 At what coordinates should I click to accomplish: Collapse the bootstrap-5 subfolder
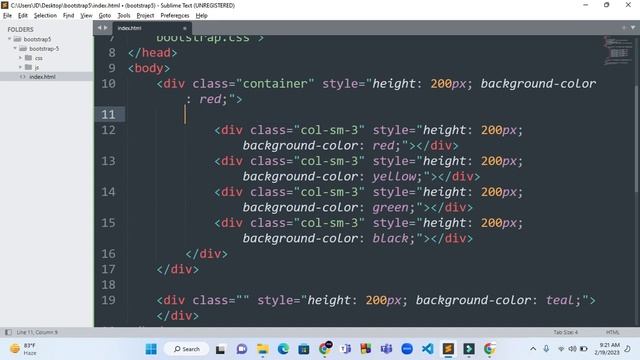coord(15,49)
